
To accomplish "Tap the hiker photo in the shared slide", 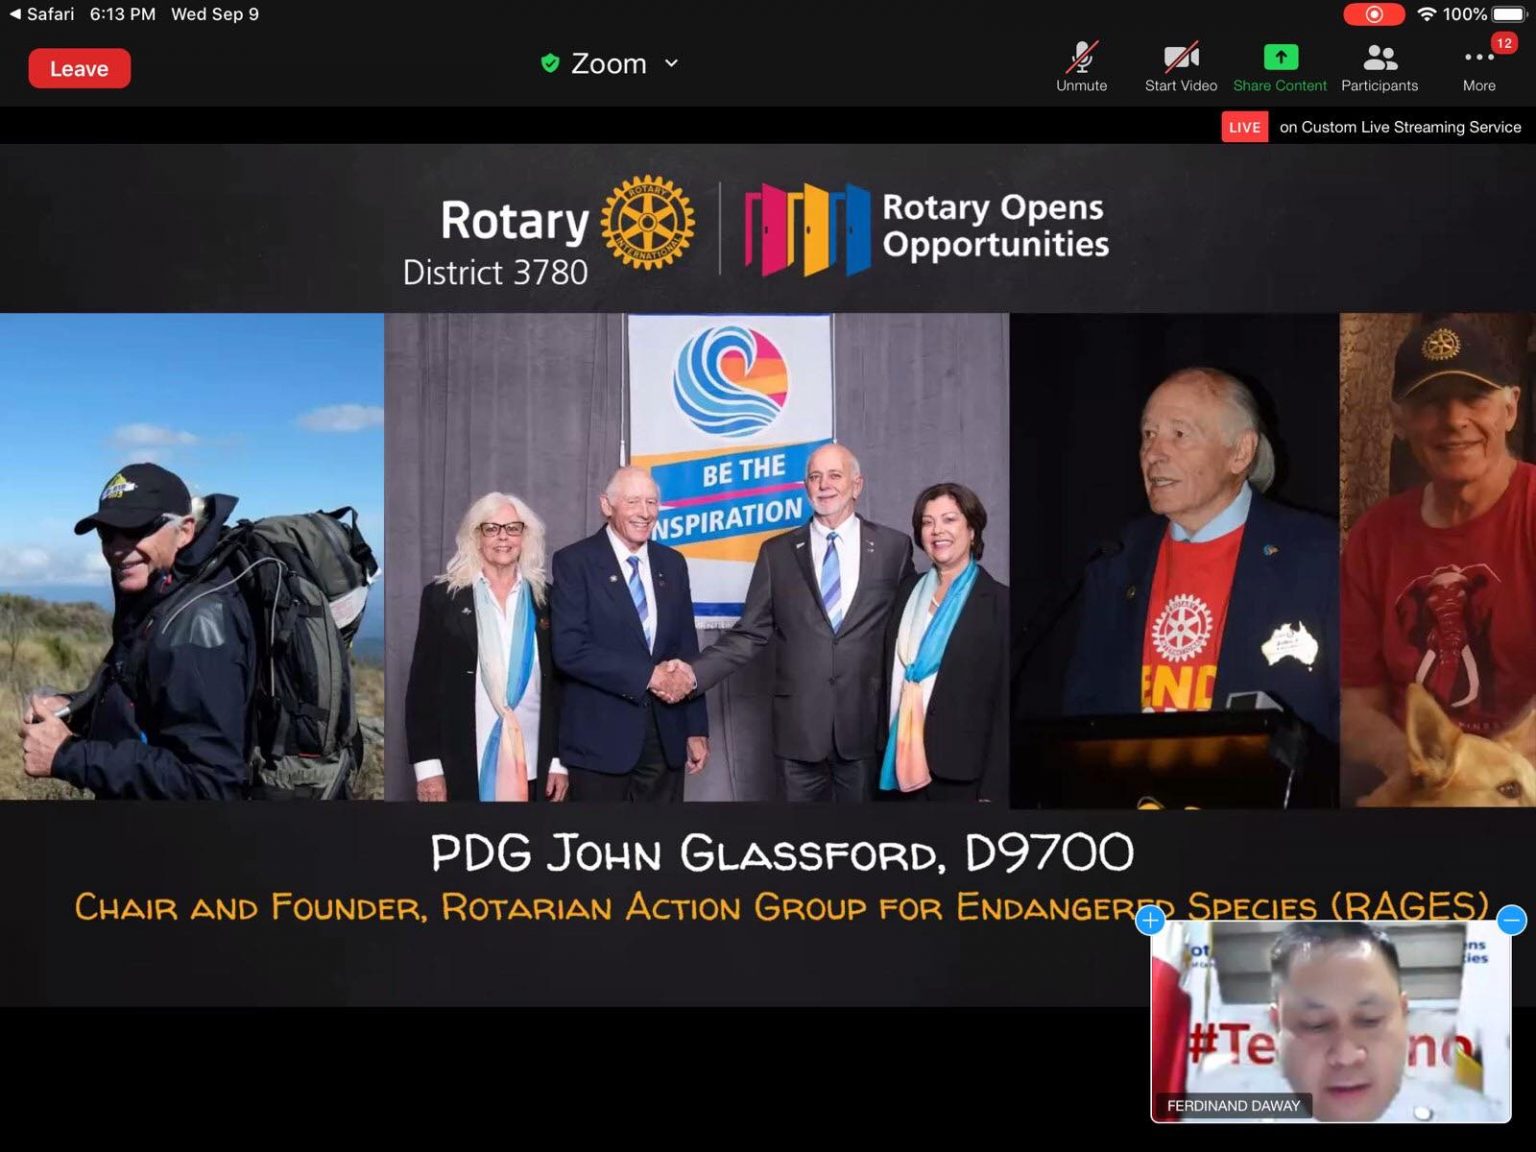I will point(192,557).
